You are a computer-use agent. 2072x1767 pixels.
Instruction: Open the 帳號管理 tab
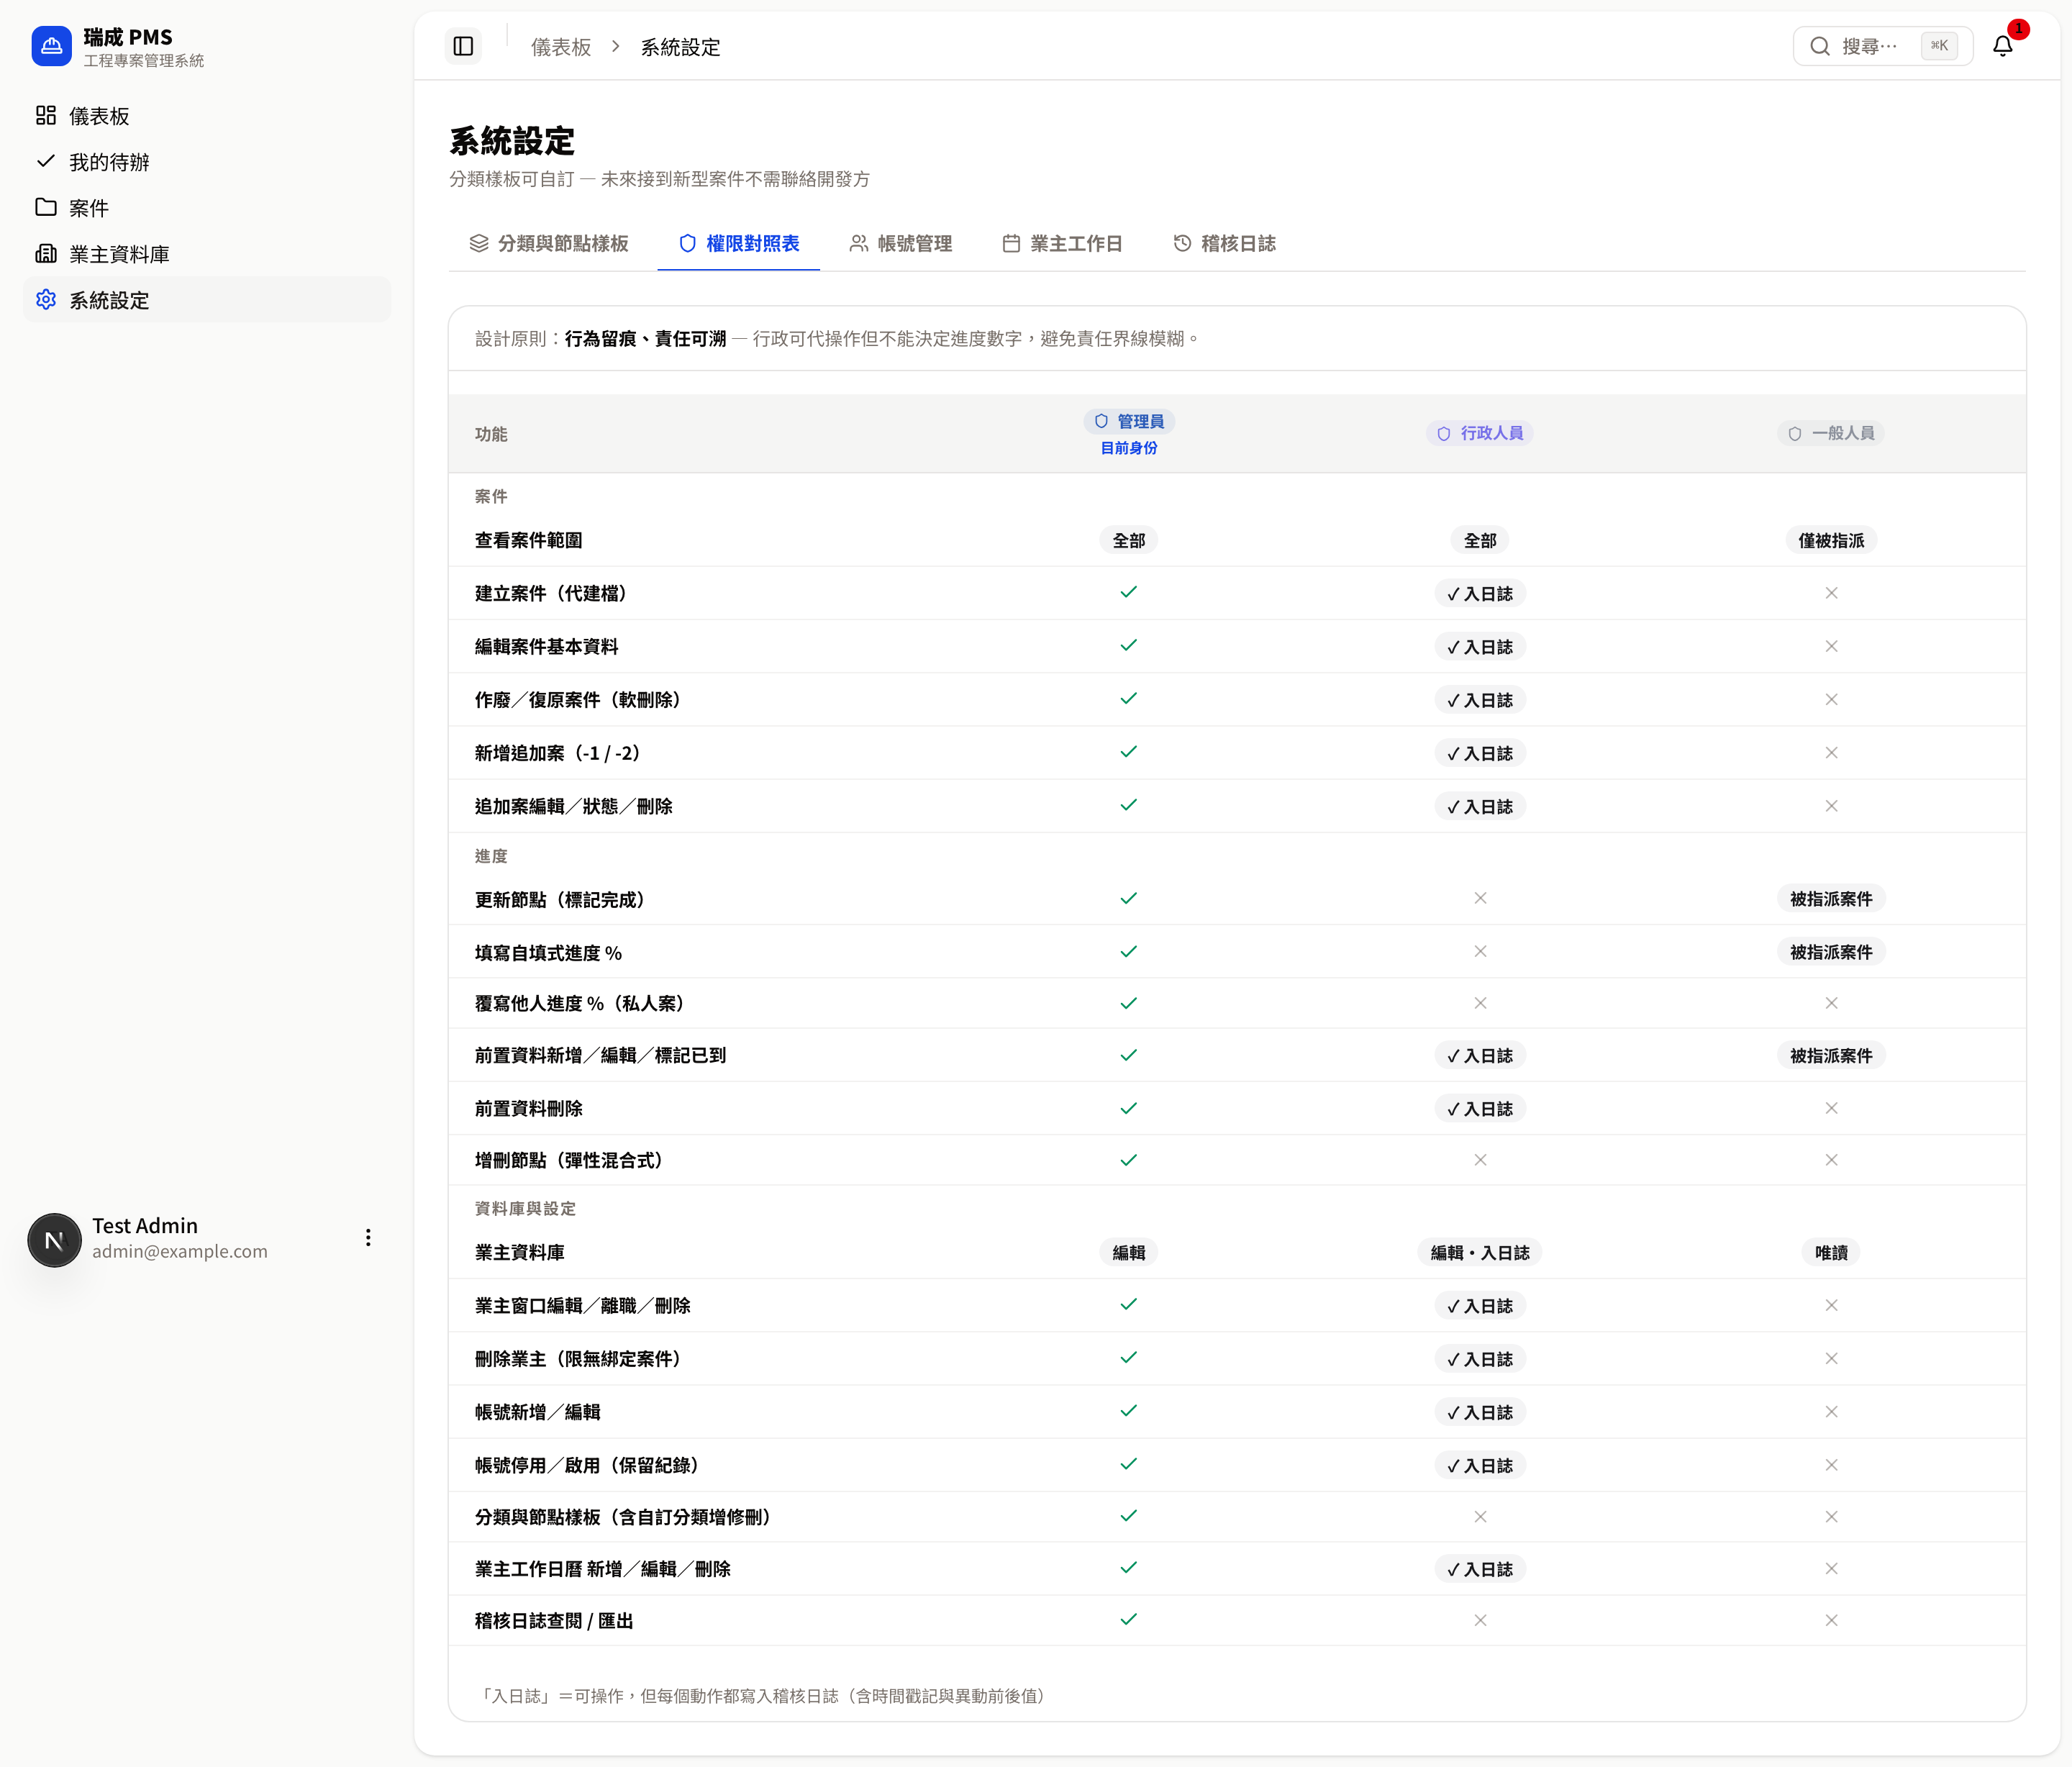click(900, 243)
